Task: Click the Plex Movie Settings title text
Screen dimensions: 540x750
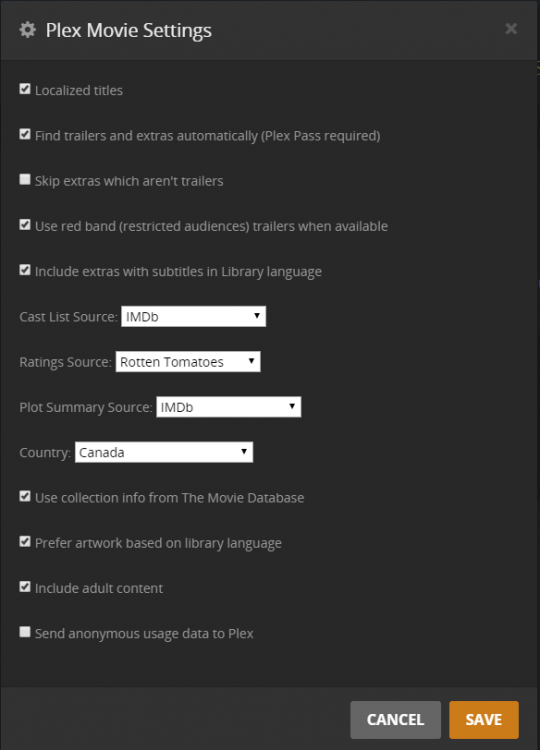Action: [129, 30]
